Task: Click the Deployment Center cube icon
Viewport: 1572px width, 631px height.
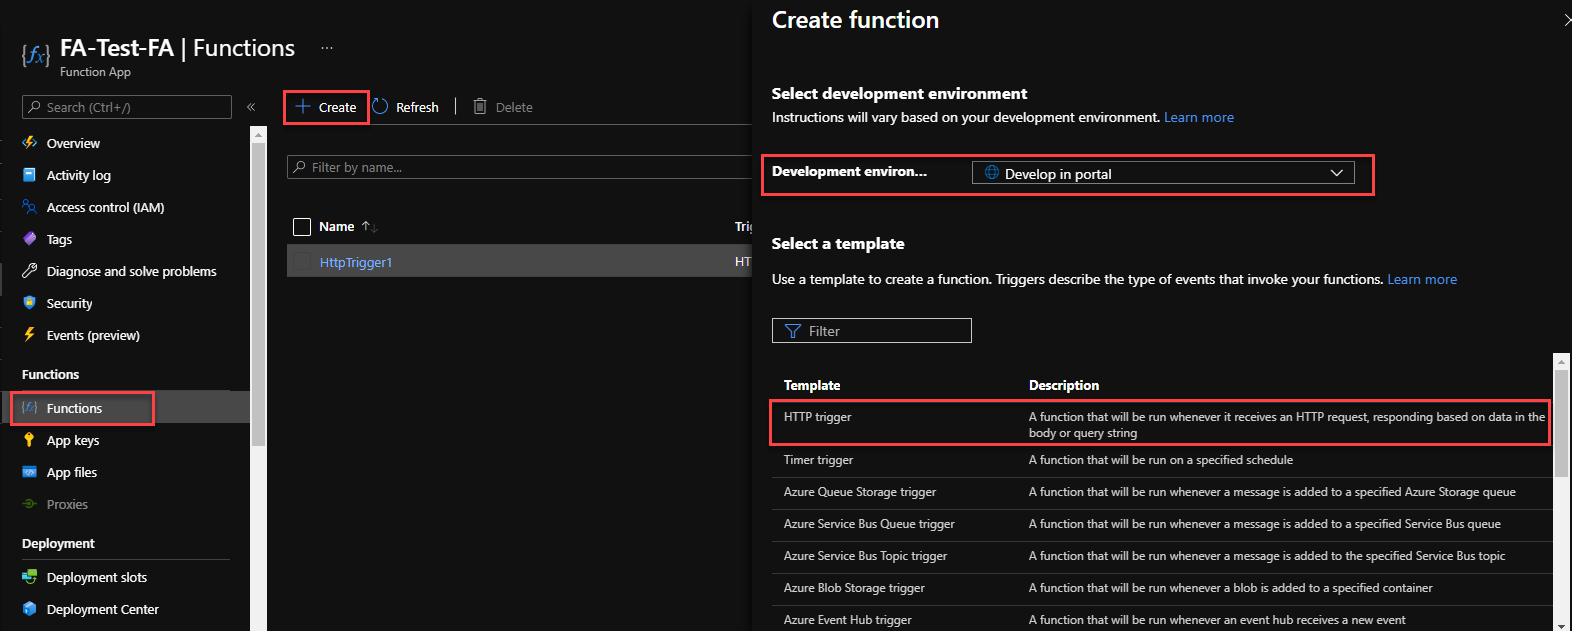Action: [30, 609]
